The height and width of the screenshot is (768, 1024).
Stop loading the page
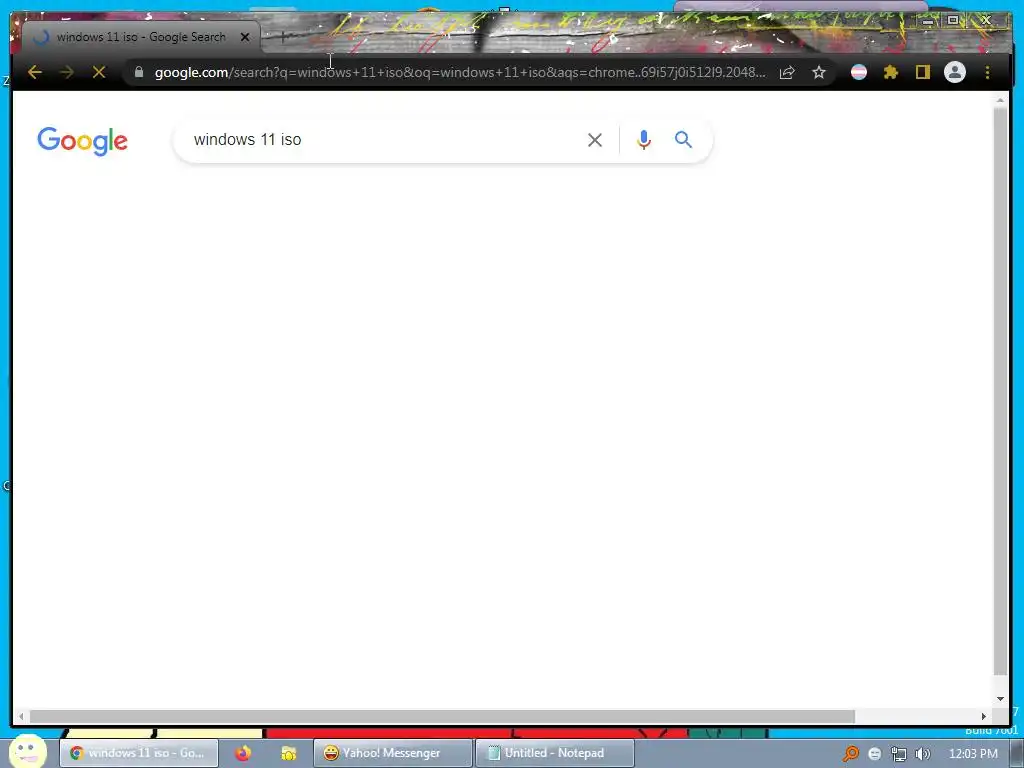(x=99, y=72)
